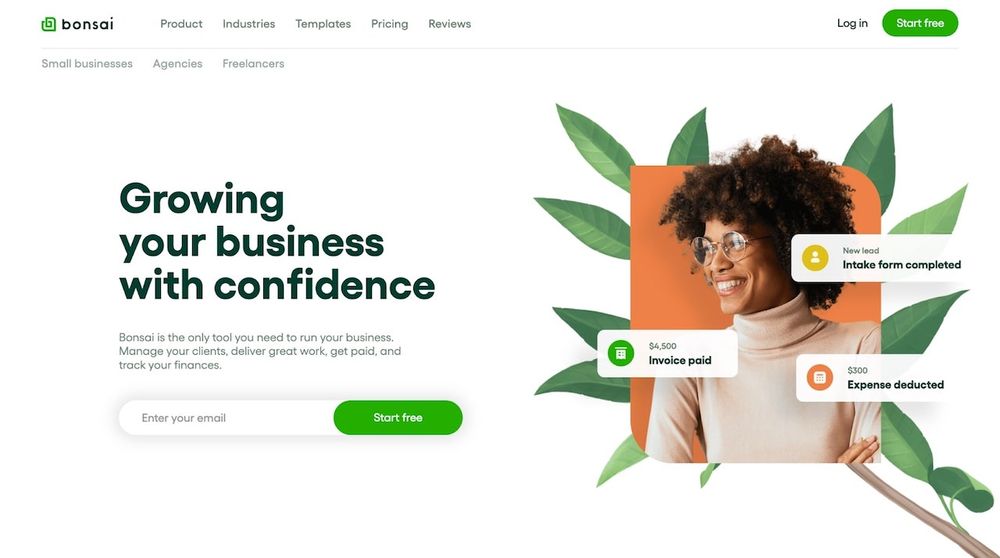
Task: Click Start free button beside email field
Action: [398, 418]
